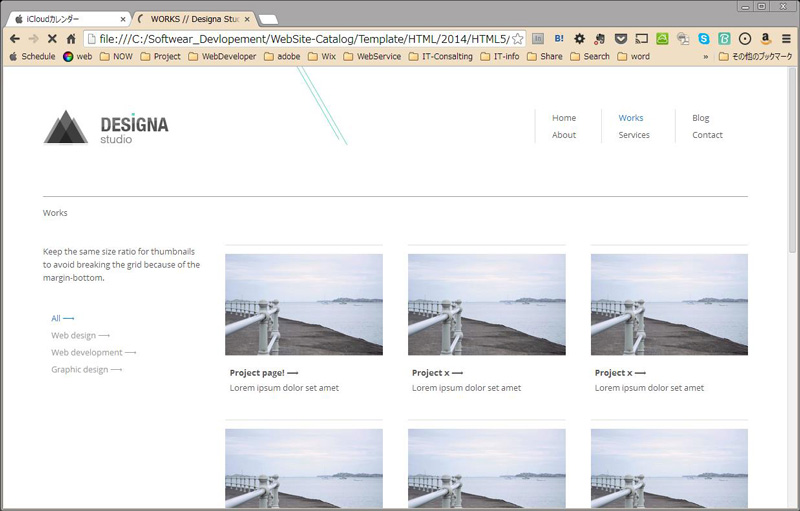Image resolution: width=800 pixels, height=511 pixels.
Task: Expand the NOW bookmark folder
Action: point(116,57)
